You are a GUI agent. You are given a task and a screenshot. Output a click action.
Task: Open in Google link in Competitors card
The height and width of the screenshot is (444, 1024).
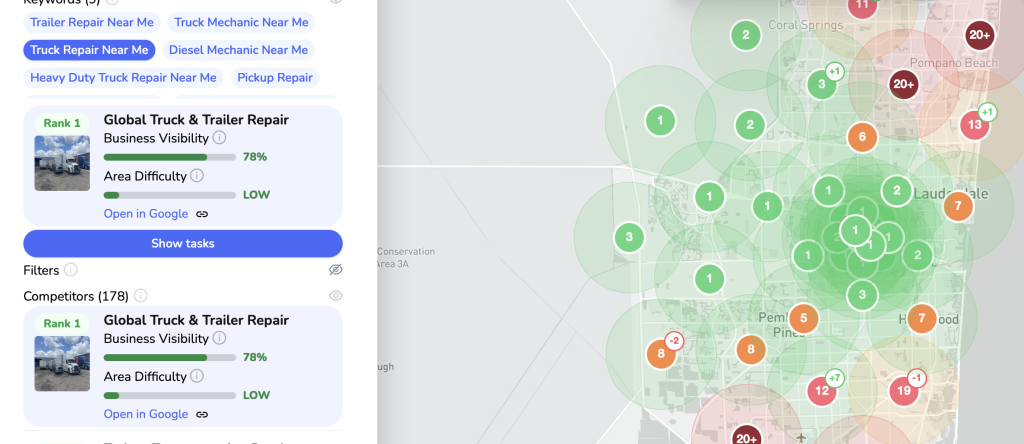coord(146,414)
